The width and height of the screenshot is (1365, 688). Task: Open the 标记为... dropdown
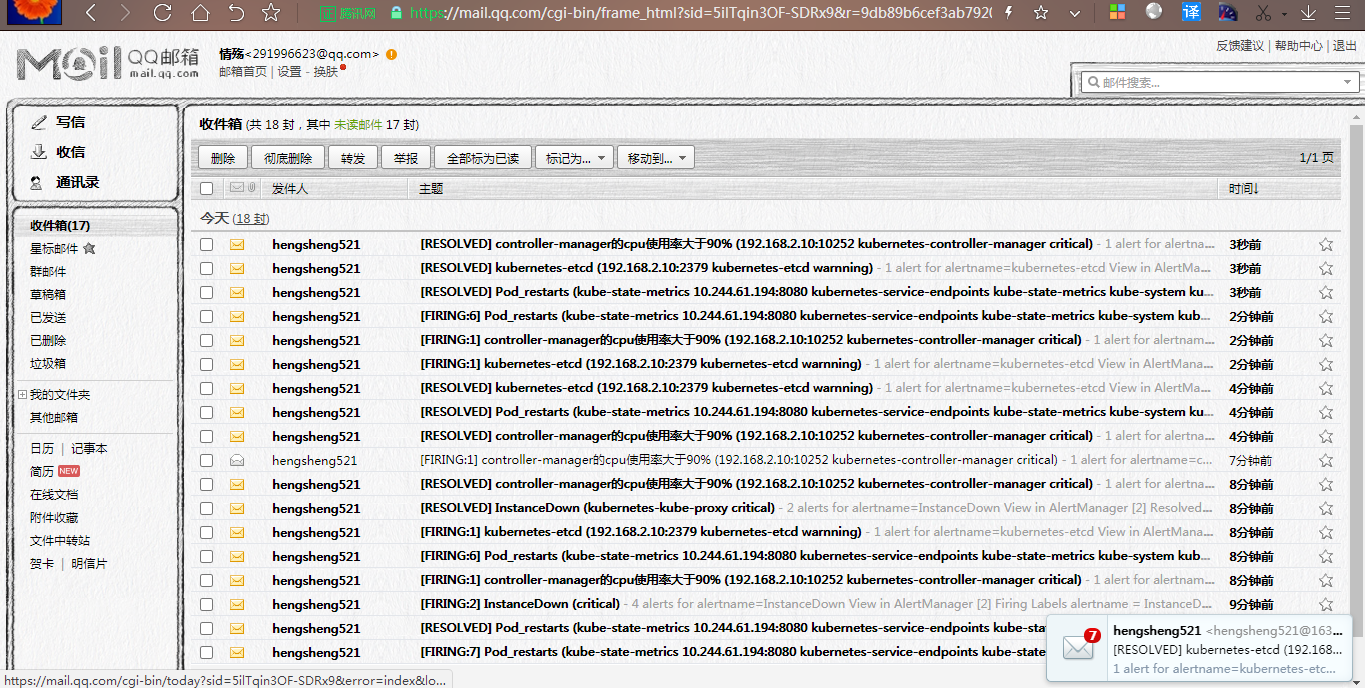tap(575, 158)
